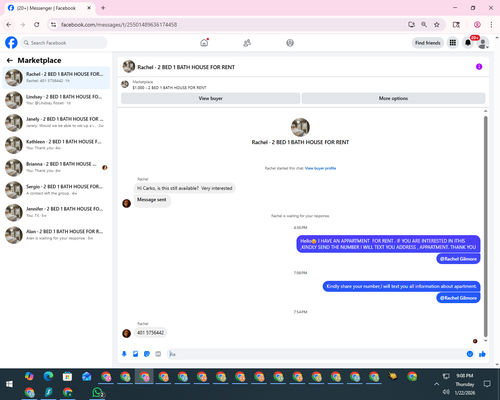Open the Lindsay conversation in Marketplace list
This screenshot has height=400, width=500.
pos(56,100)
